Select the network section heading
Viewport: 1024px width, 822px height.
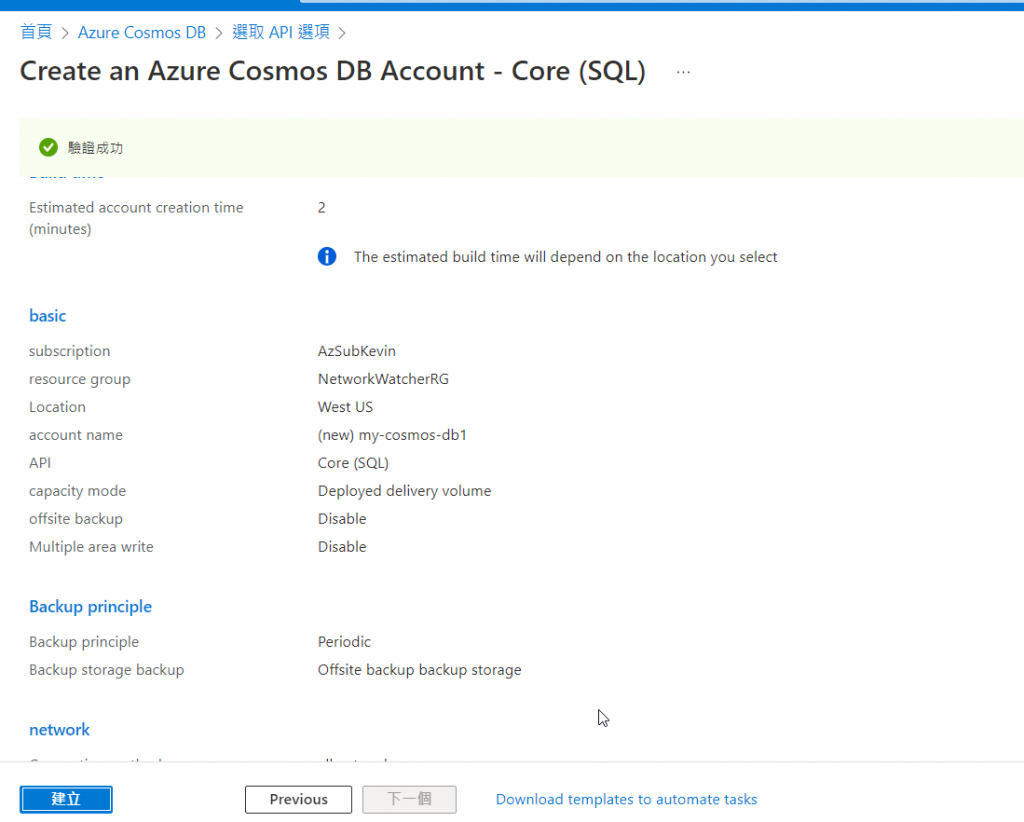(59, 729)
